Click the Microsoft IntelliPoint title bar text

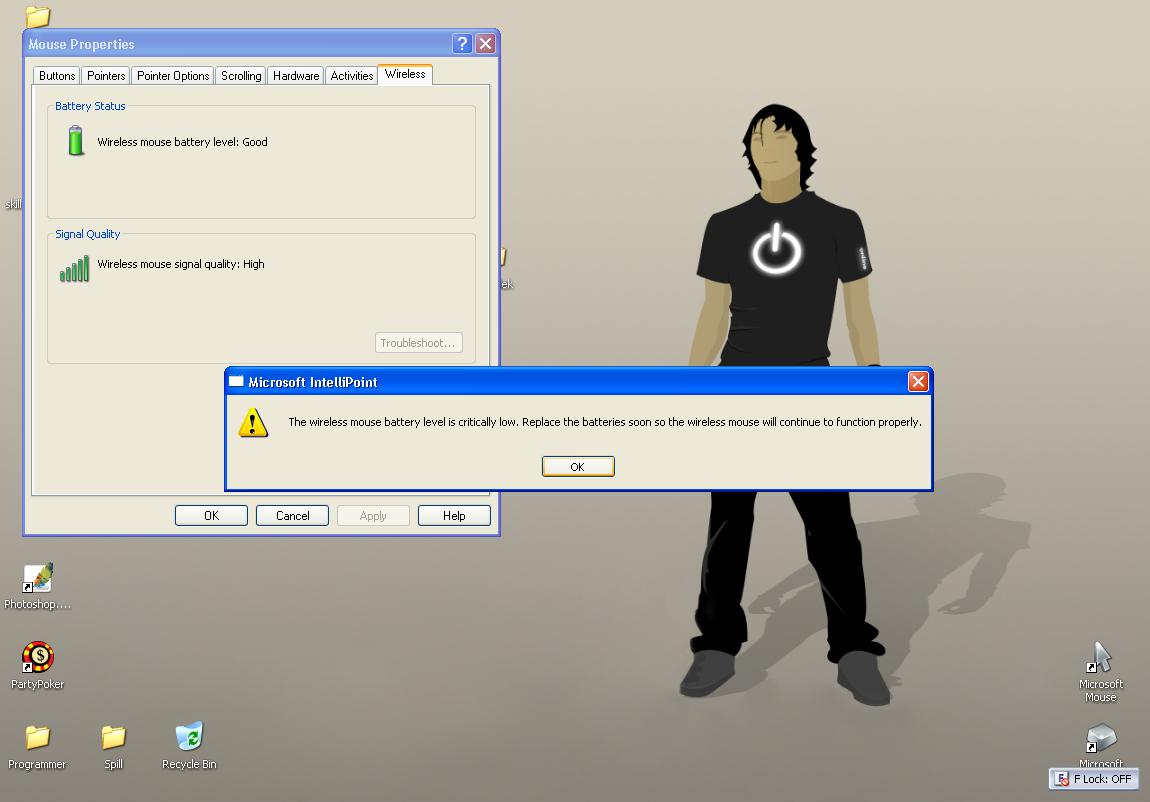coord(312,382)
